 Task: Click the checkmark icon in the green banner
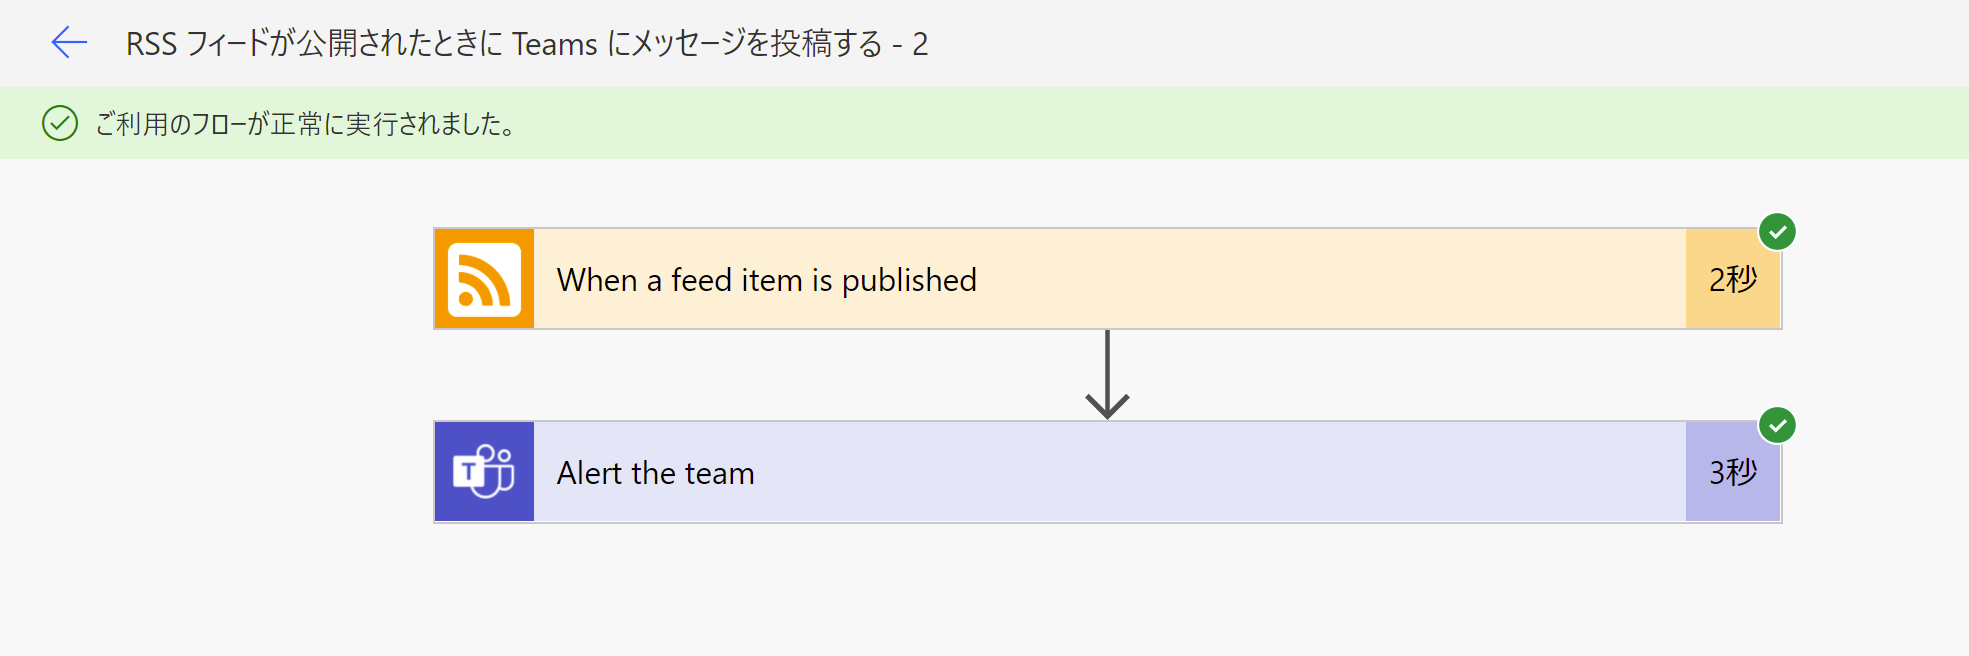62,123
